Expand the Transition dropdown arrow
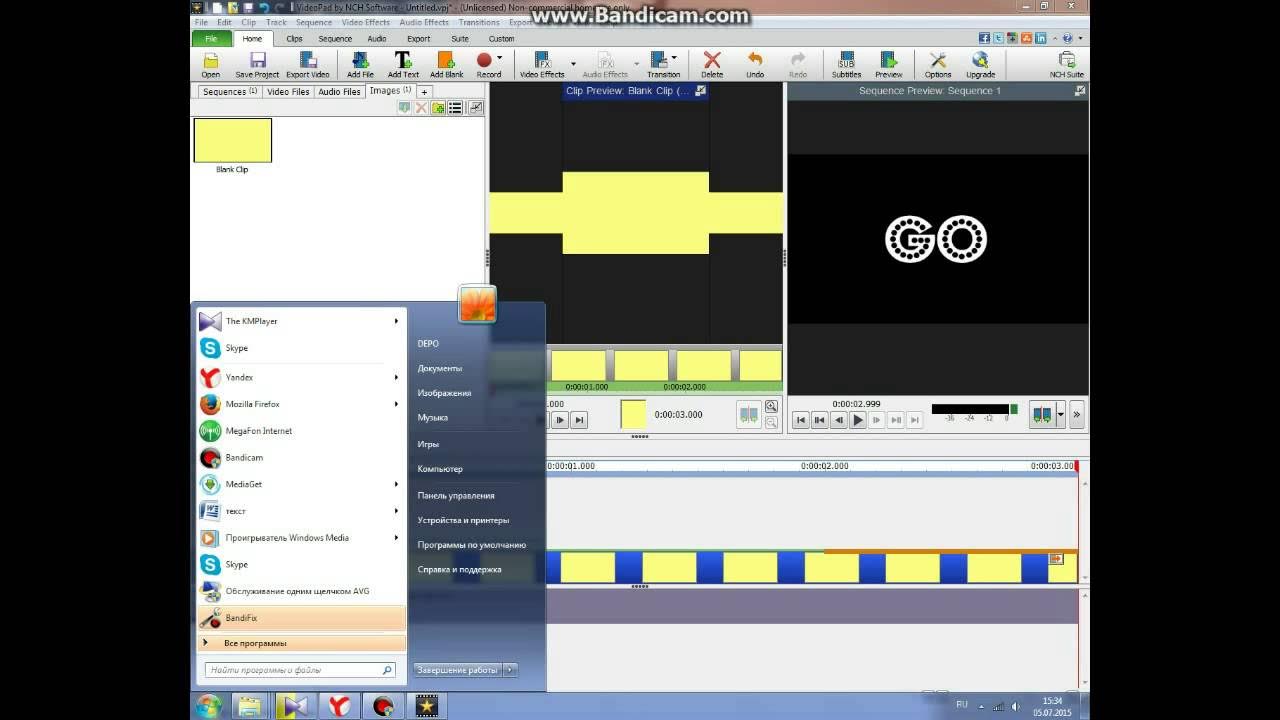 (x=674, y=58)
